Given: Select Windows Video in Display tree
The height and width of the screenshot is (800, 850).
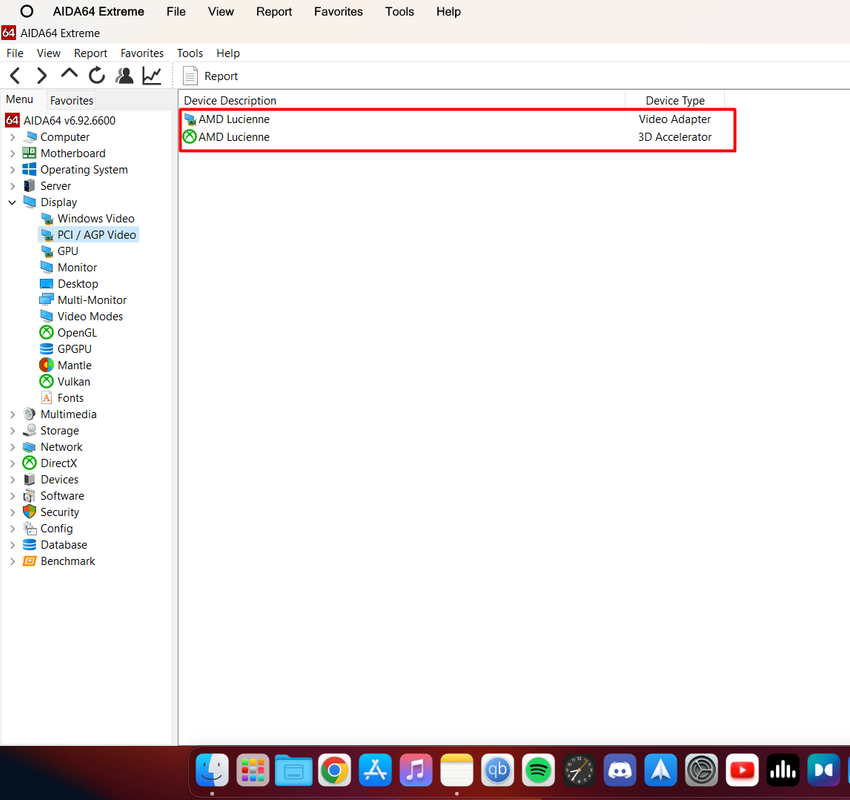Looking at the screenshot, I should pos(96,218).
